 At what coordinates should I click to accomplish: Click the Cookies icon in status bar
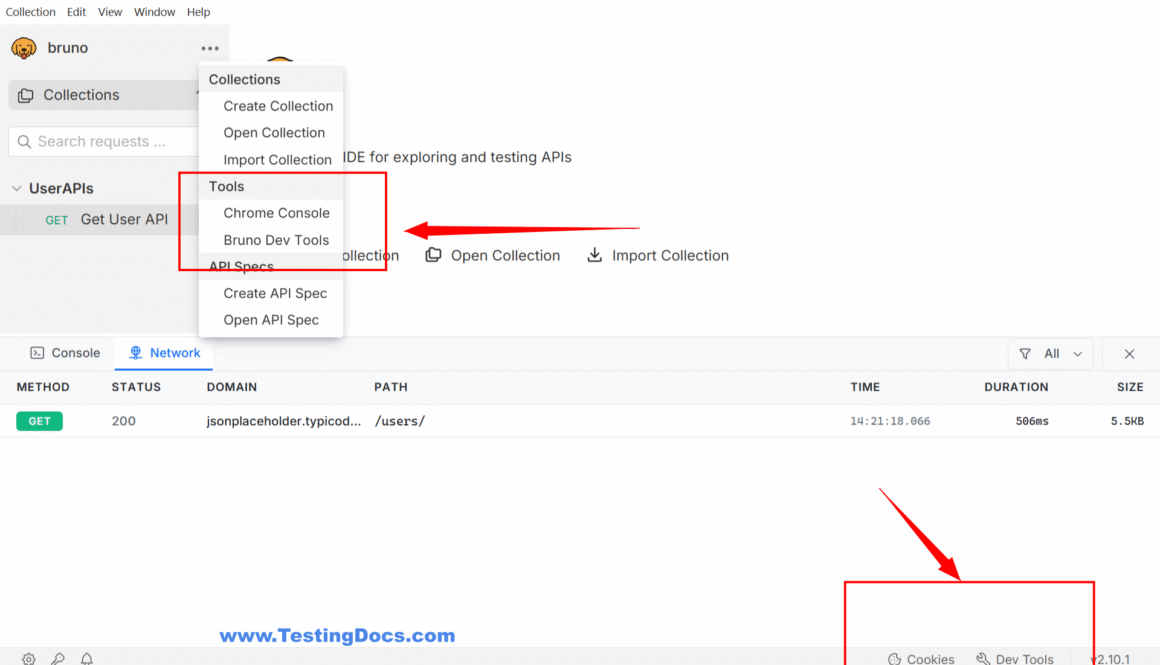pyautogui.click(x=894, y=659)
